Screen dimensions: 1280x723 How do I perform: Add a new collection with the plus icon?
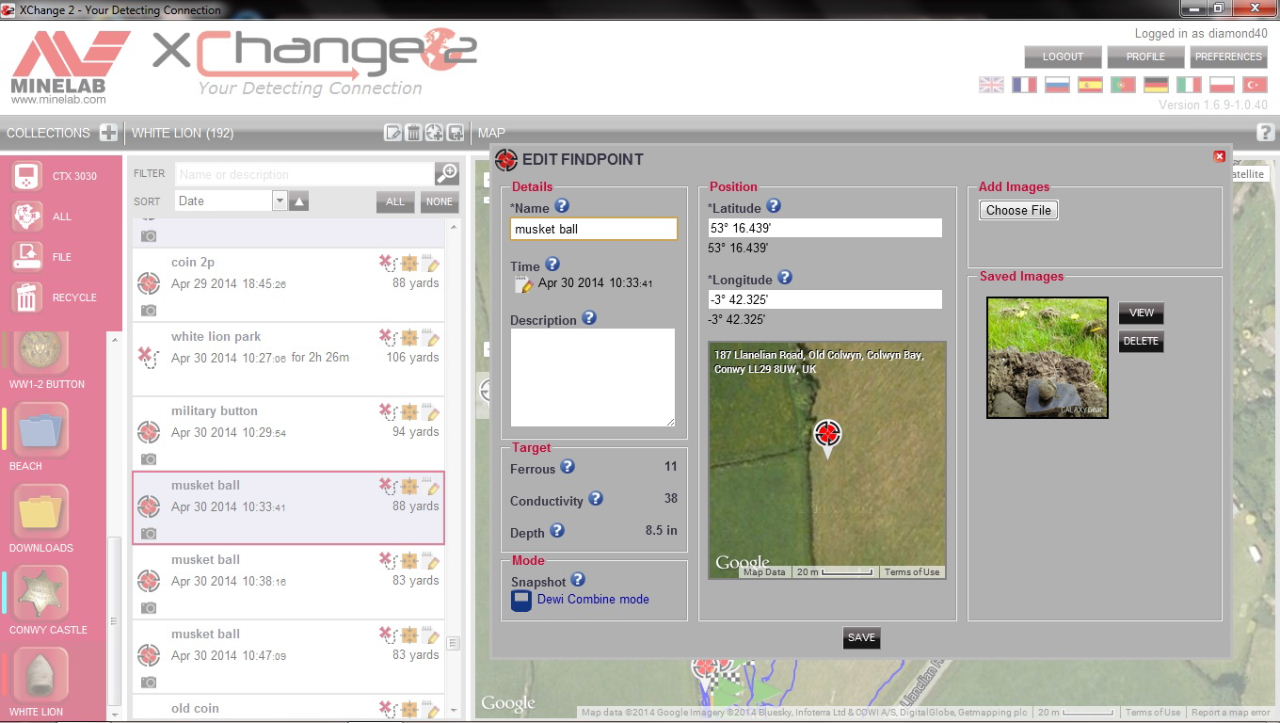pyautogui.click(x=108, y=133)
